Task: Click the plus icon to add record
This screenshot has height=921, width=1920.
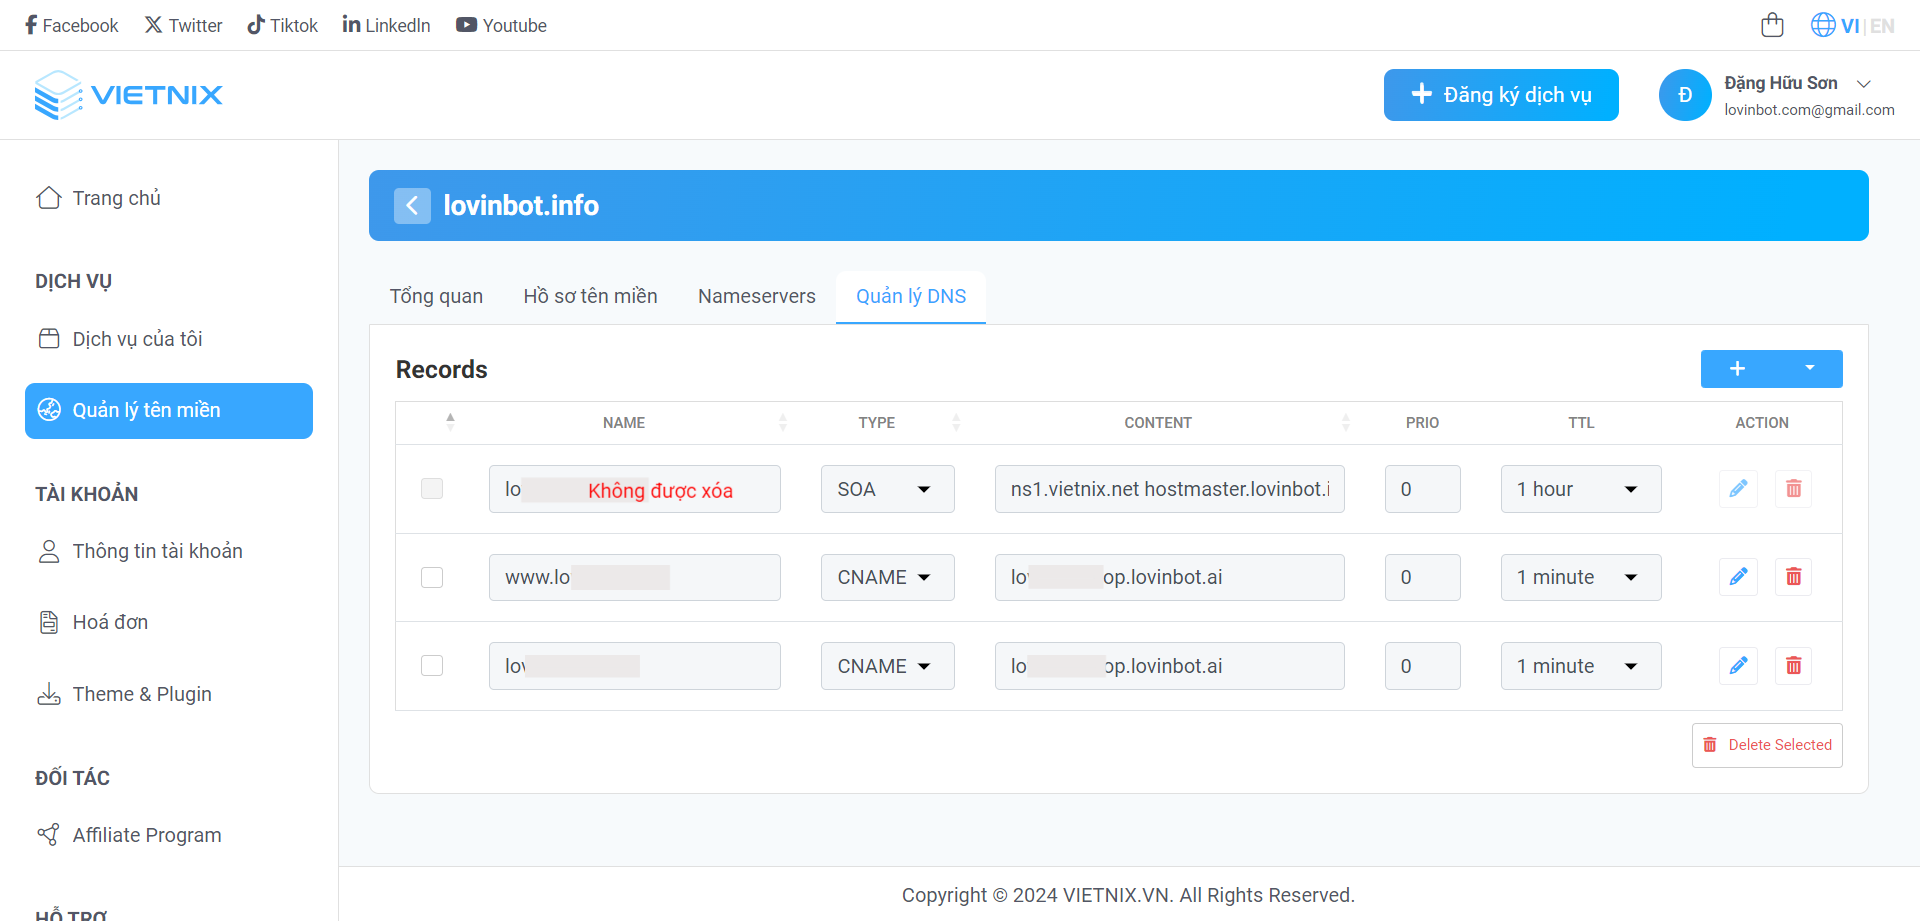Action: coord(1738,369)
